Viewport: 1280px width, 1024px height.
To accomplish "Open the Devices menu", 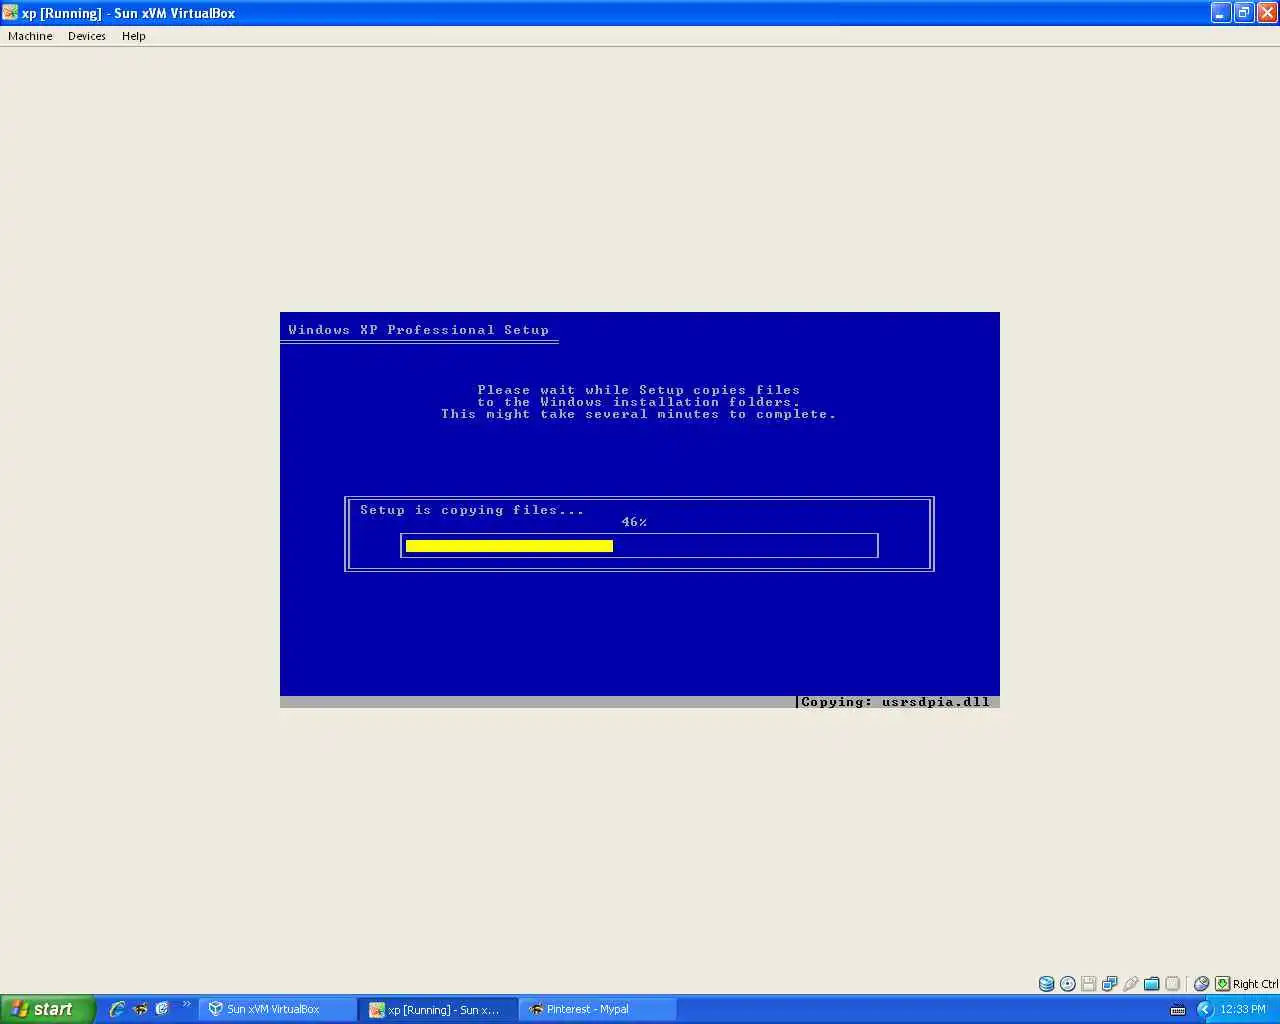I will click(x=87, y=36).
